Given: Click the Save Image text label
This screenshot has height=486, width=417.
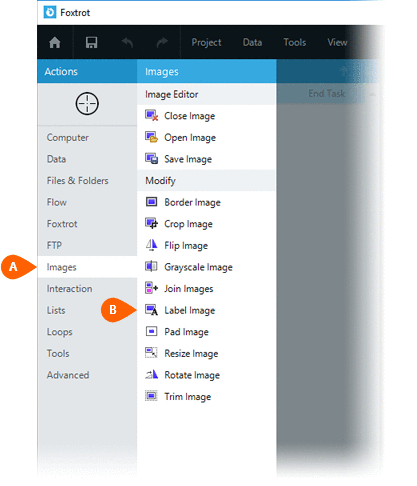Looking at the screenshot, I should click(x=188, y=159).
